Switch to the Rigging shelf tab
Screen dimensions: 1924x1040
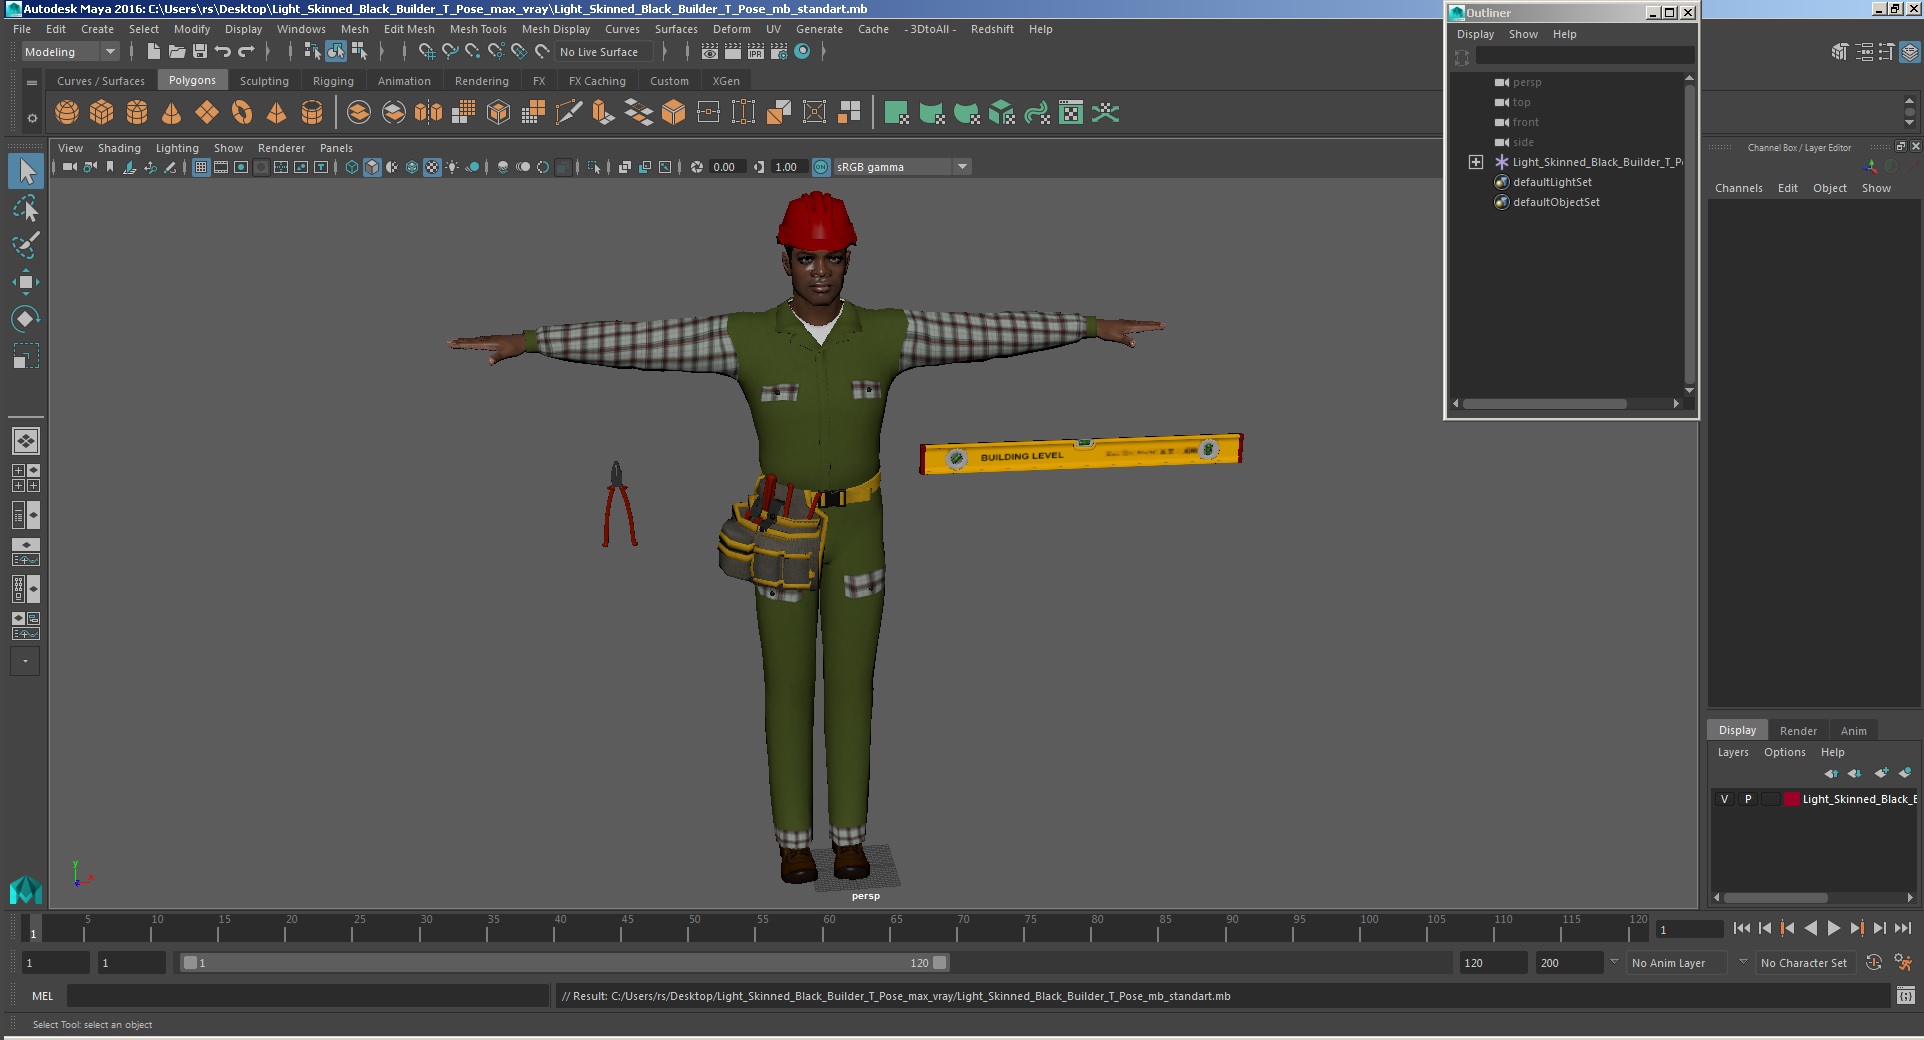click(x=333, y=81)
